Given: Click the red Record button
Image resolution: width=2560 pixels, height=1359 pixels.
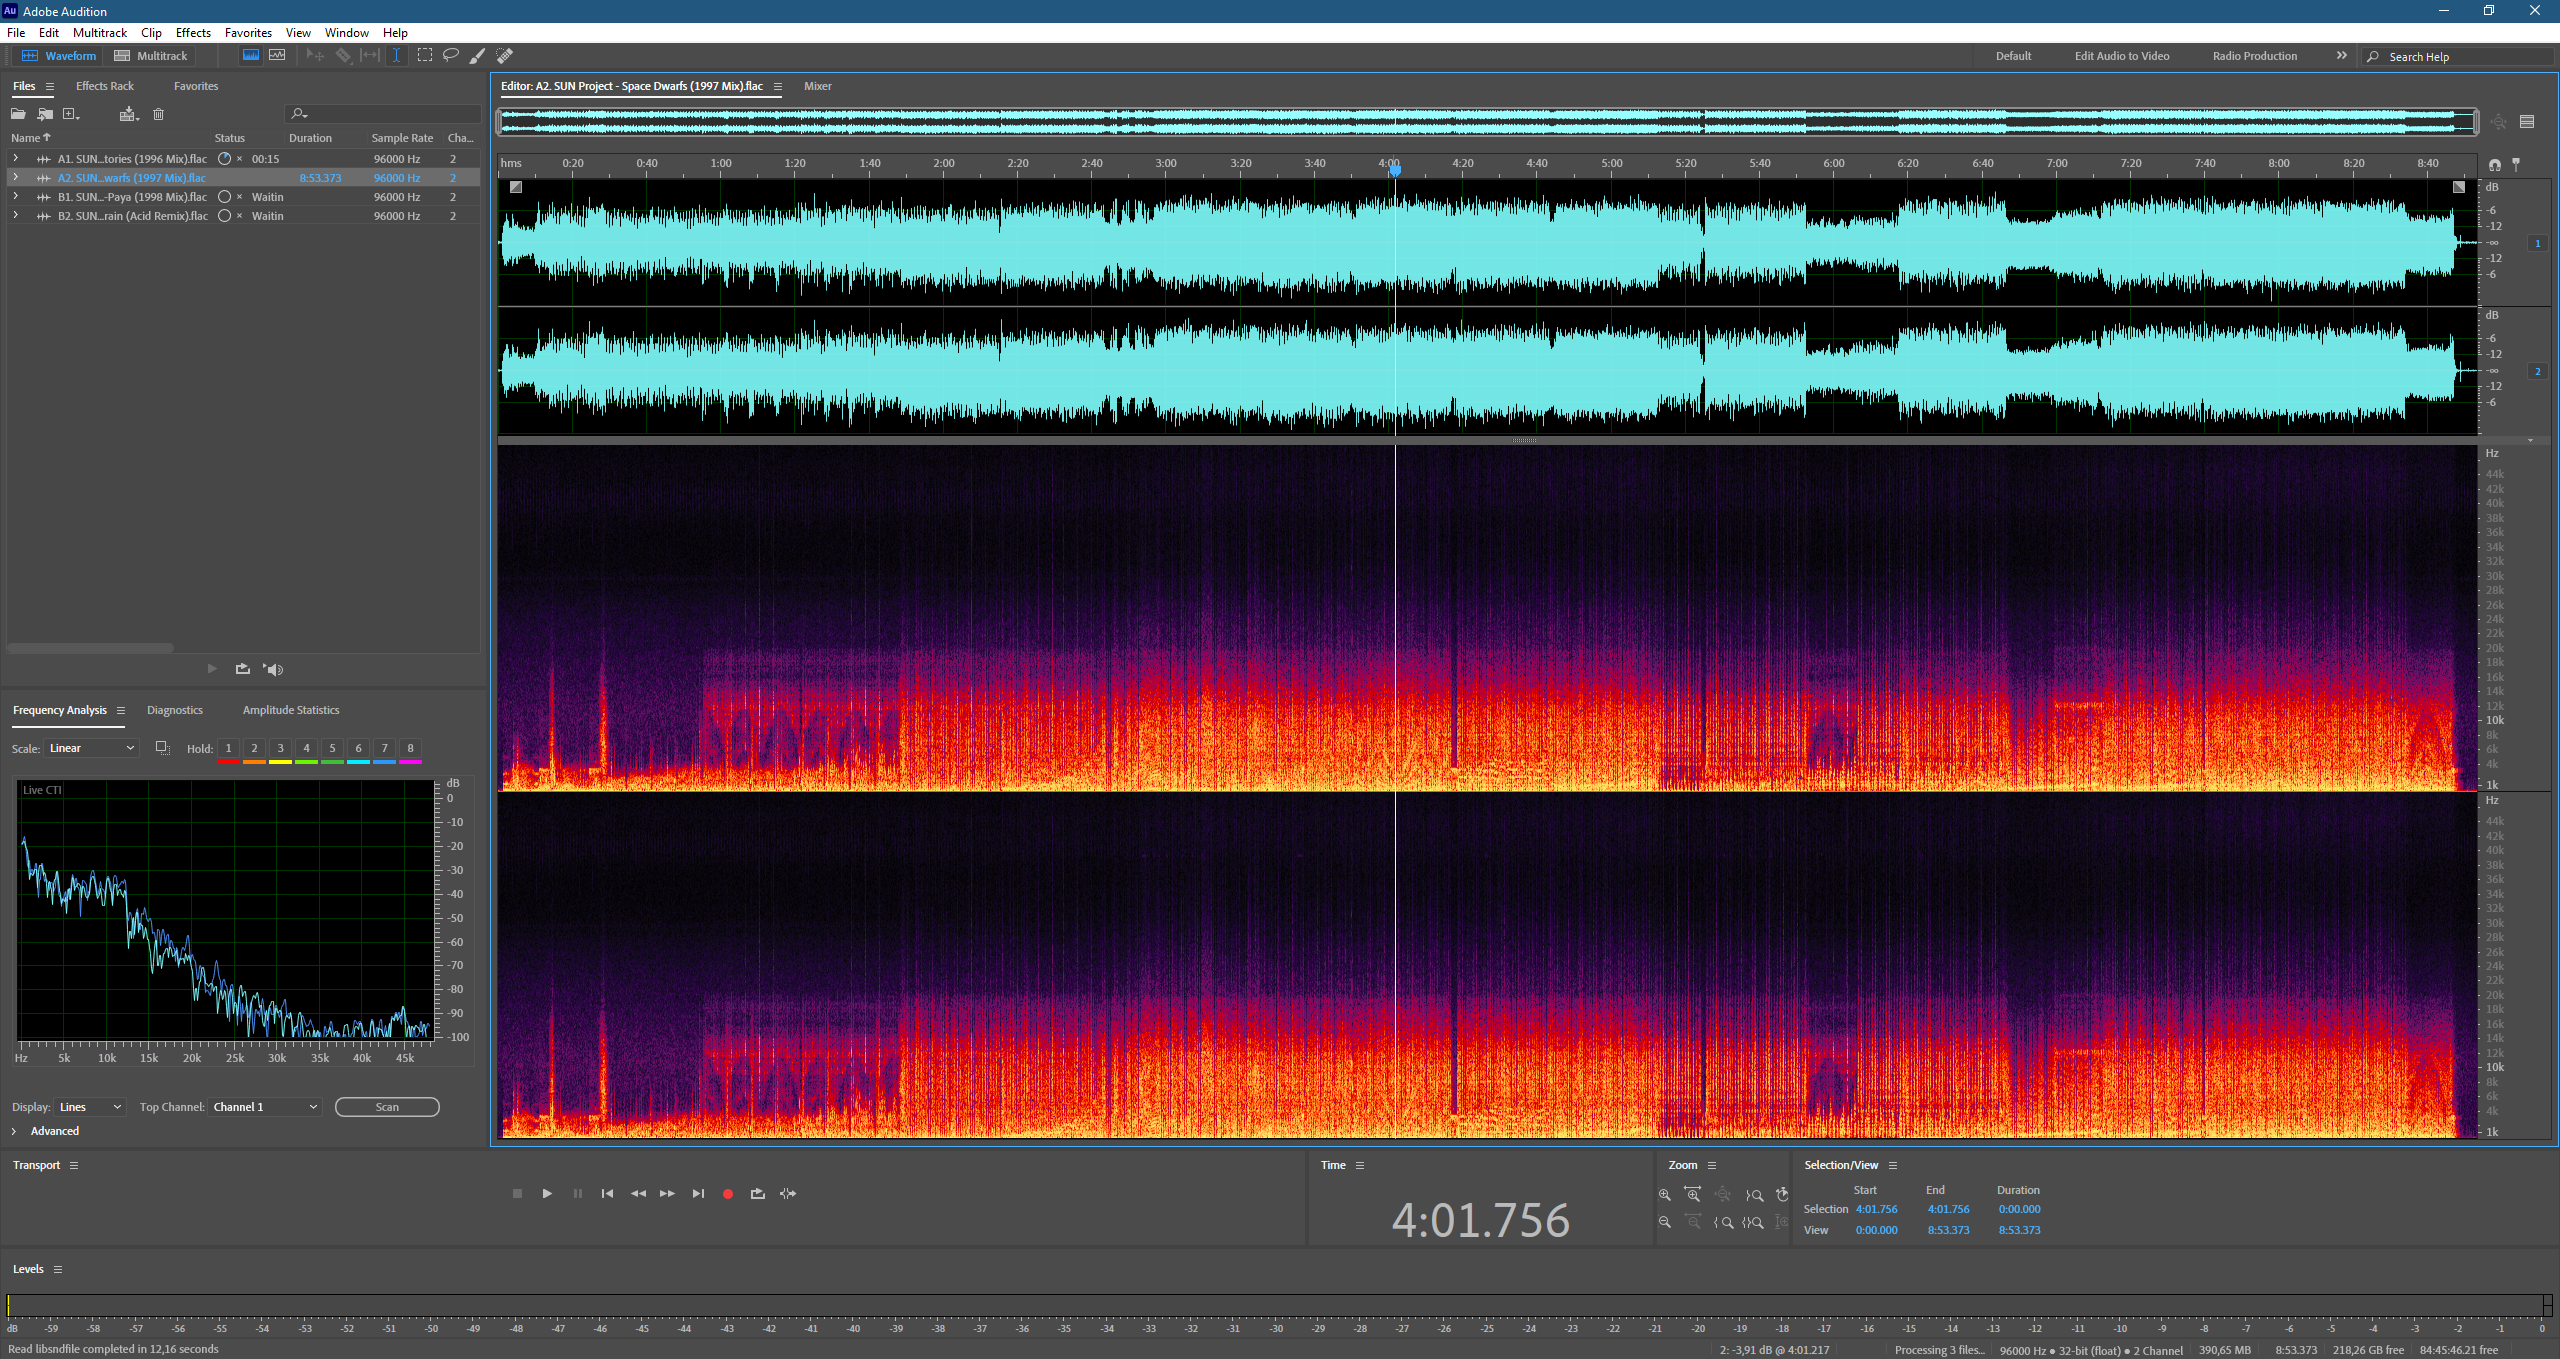Looking at the screenshot, I should click(728, 1193).
